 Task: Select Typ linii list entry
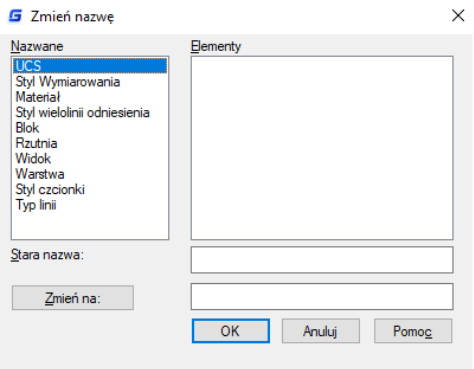(90, 204)
